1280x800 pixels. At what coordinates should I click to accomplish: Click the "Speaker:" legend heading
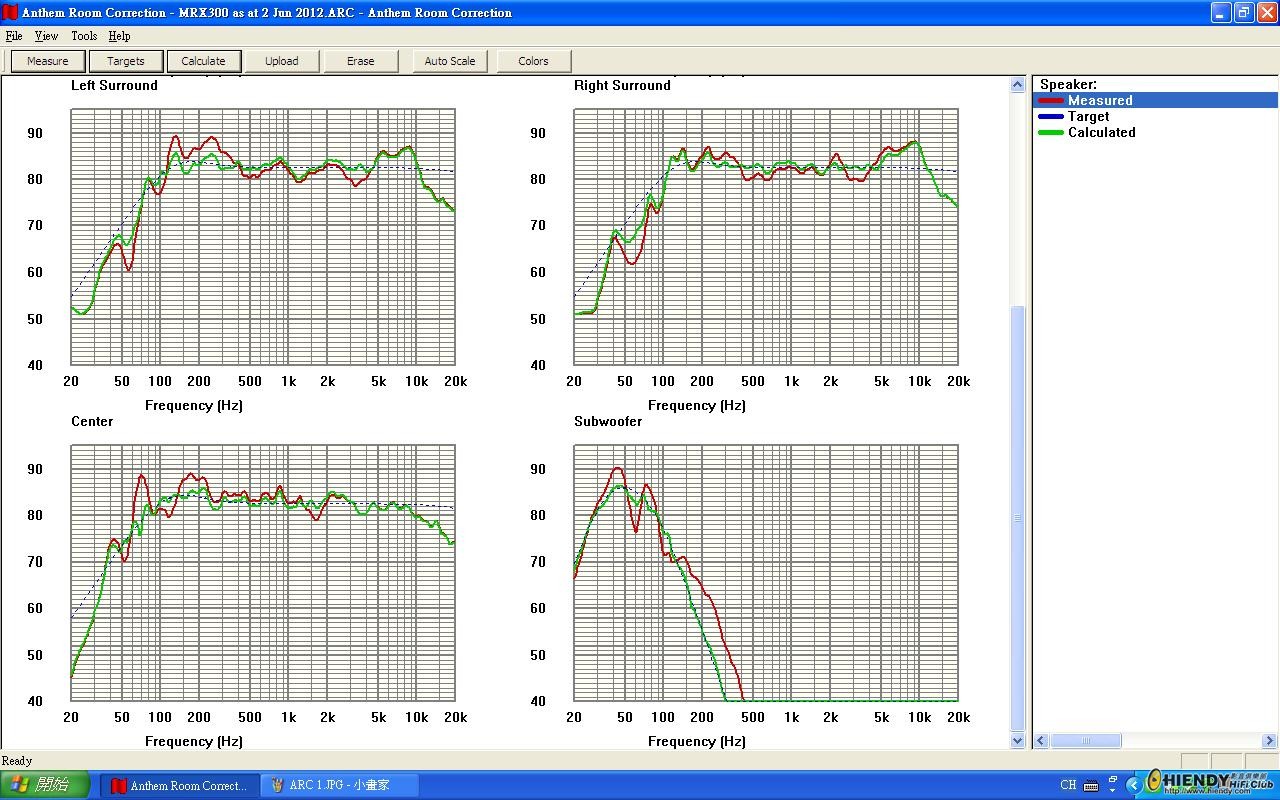tap(1068, 85)
